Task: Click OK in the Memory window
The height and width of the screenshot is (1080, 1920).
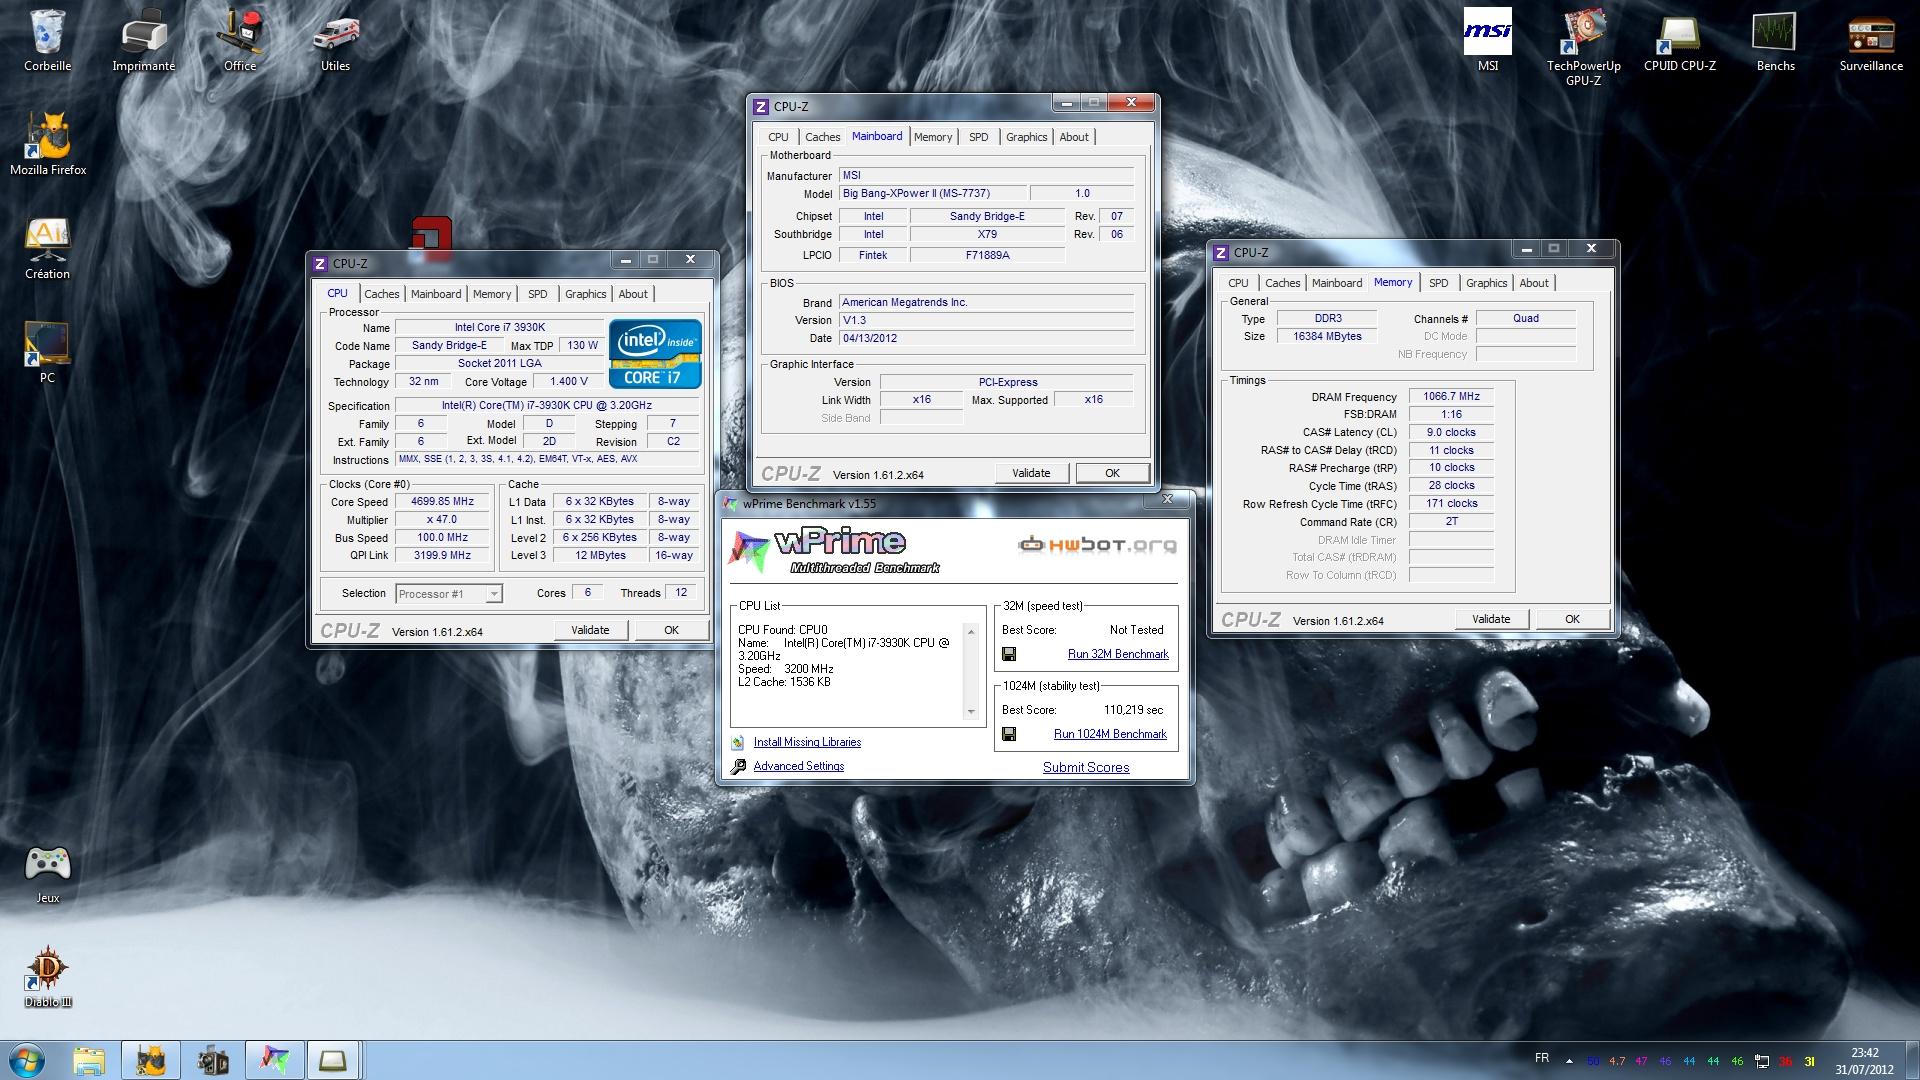Action: [x=1572, y=619]
